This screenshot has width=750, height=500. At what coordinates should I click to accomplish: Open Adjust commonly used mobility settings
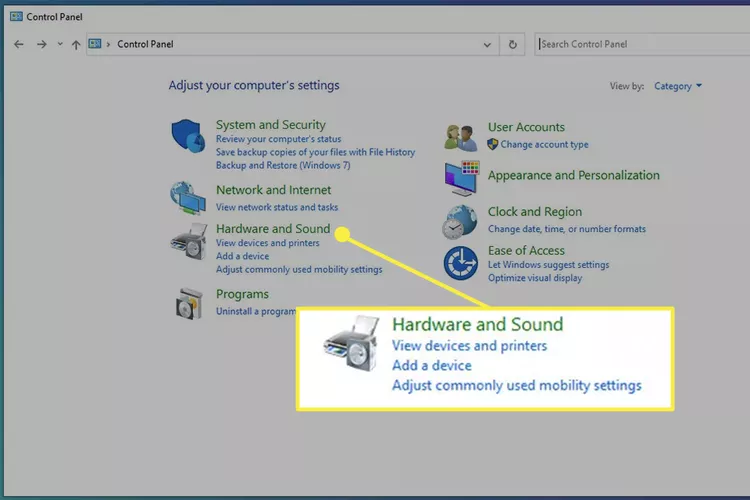299,269
